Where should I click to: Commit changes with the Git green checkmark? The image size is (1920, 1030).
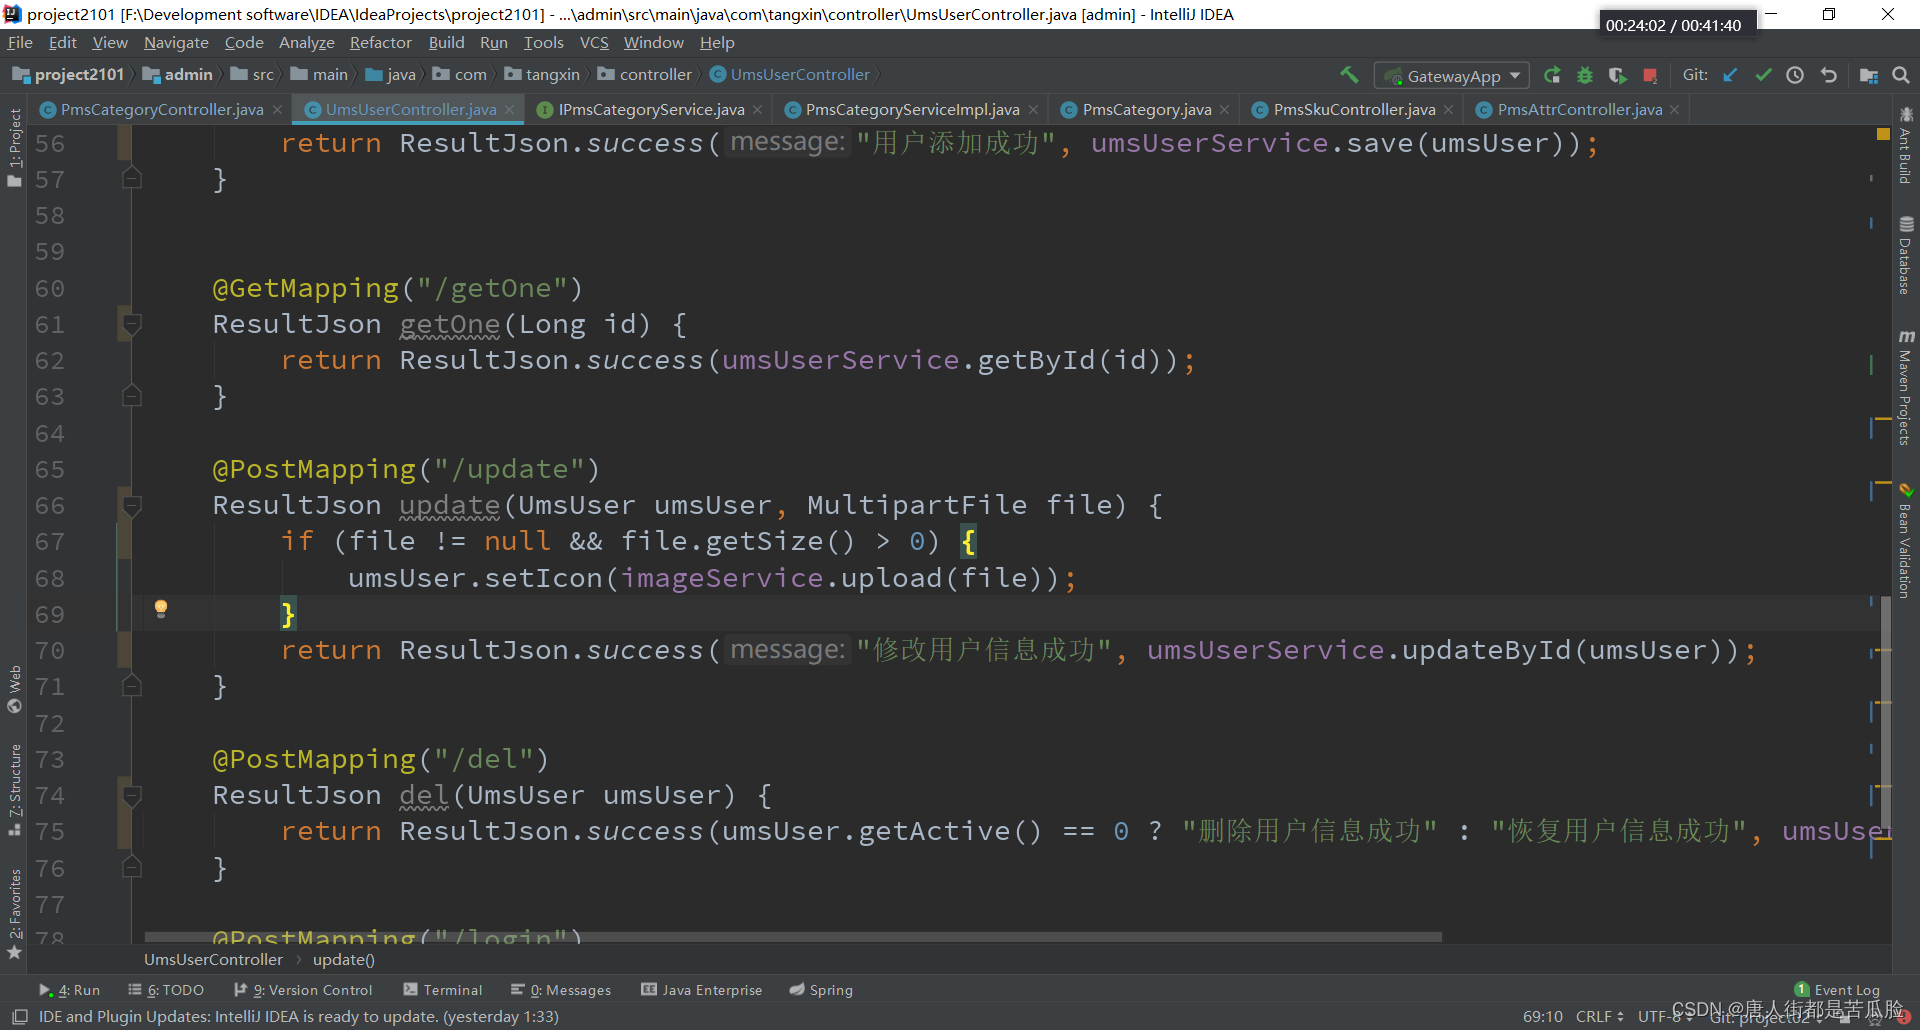click(x=1763, y=75)
